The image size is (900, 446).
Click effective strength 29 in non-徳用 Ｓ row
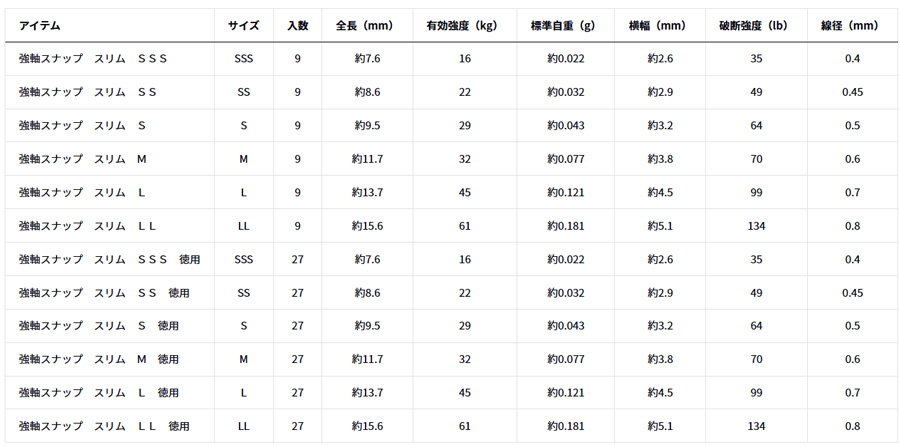point(464,126)
